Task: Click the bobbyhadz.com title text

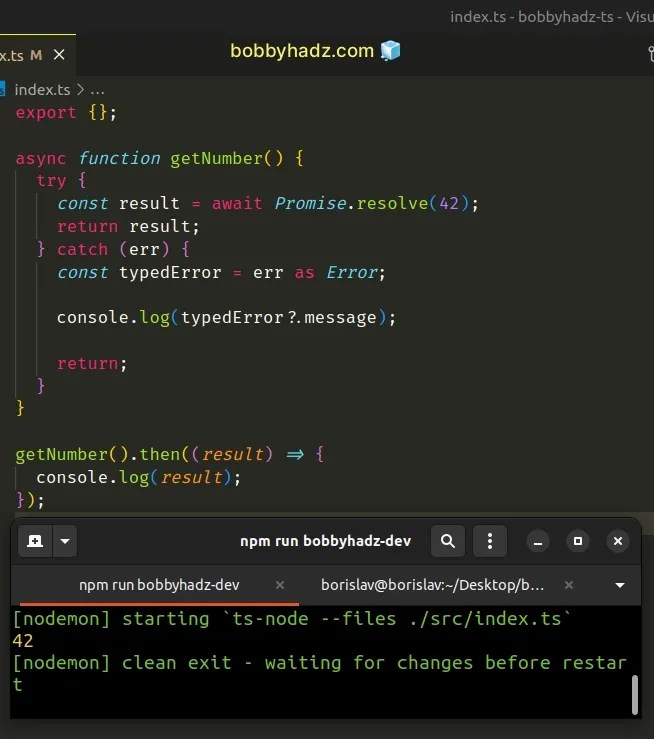Action: point(302,51)
